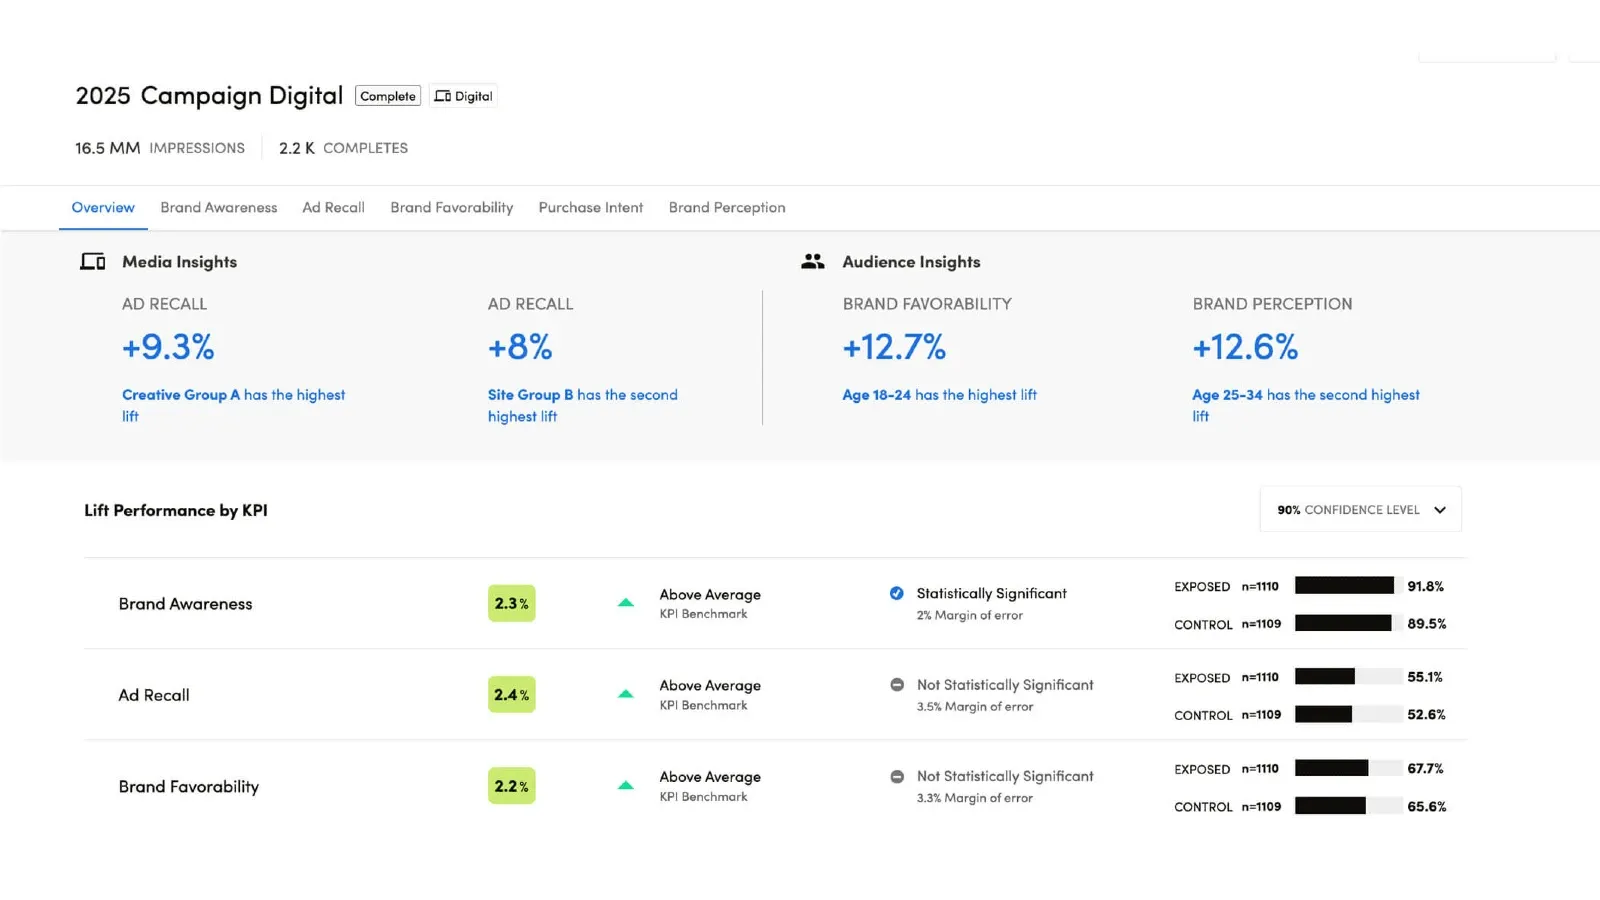Open the Brand Awareness tab
Screen dimensions: 1600x900
pyautogui.click(x=219, y=208)
